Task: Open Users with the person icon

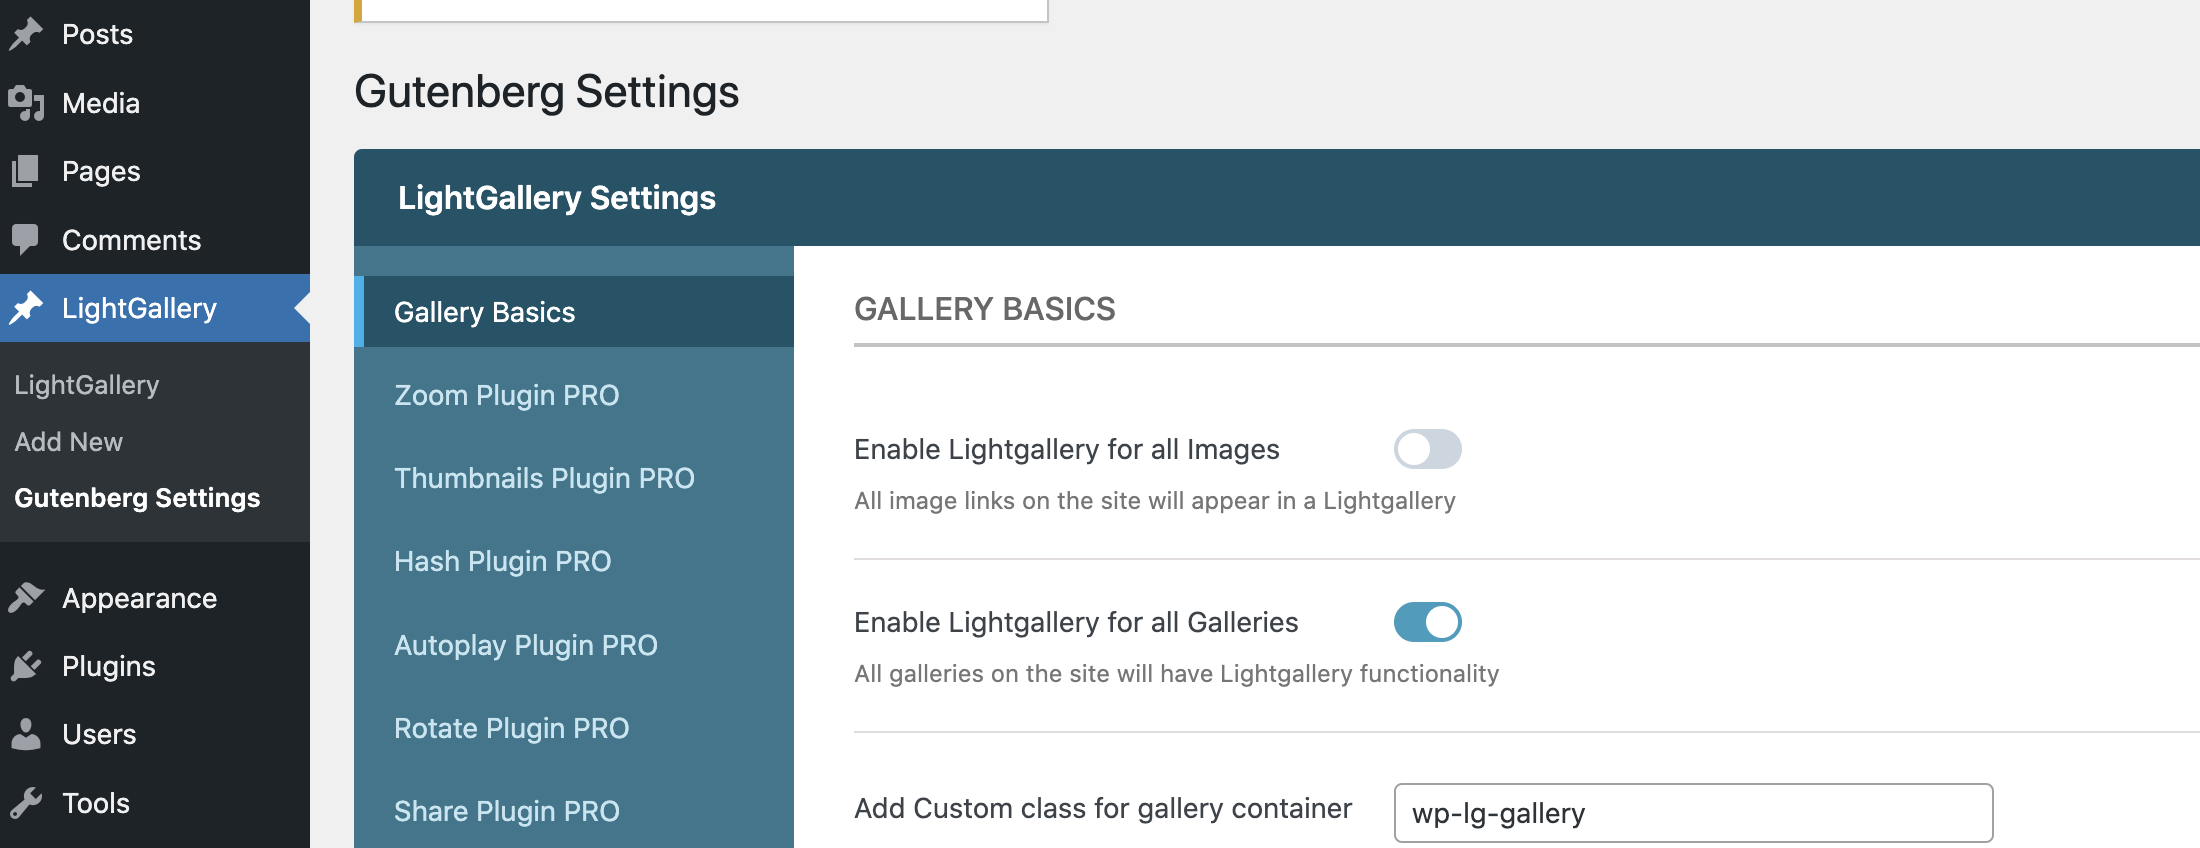Action: pos(27,734)
